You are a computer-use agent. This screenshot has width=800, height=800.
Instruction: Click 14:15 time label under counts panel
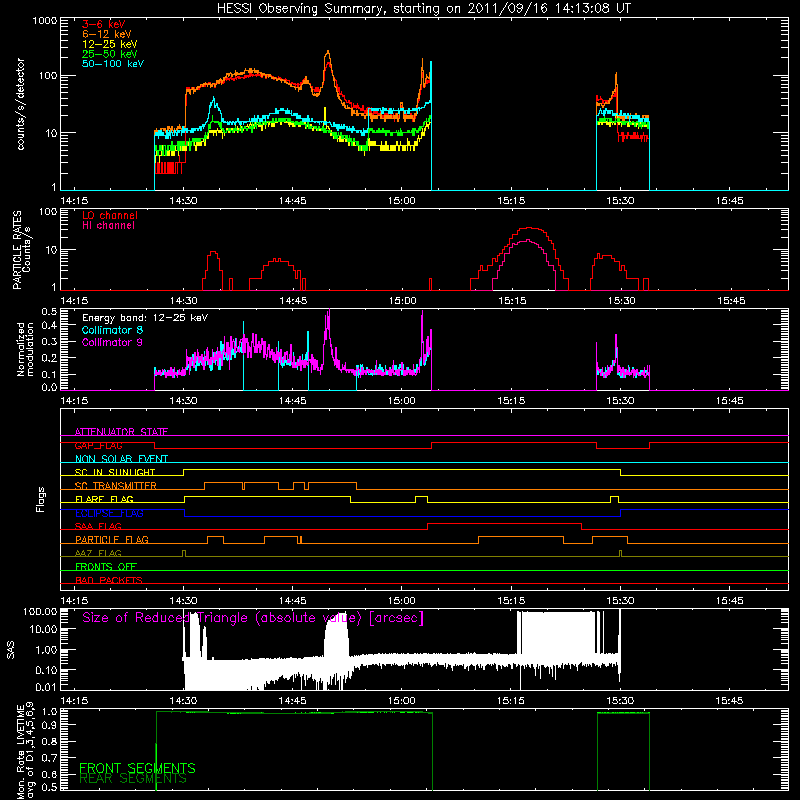[x=74, y=201]
